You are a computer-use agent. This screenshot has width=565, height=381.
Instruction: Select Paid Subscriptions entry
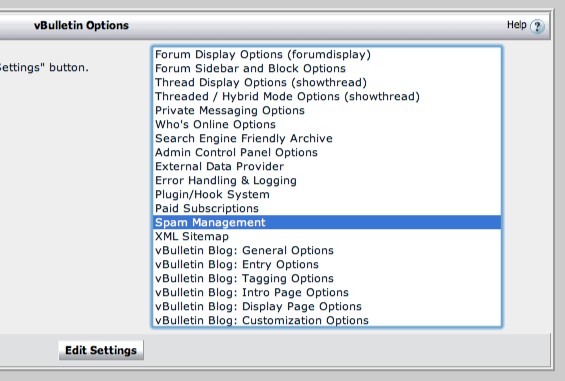(327, 209)
